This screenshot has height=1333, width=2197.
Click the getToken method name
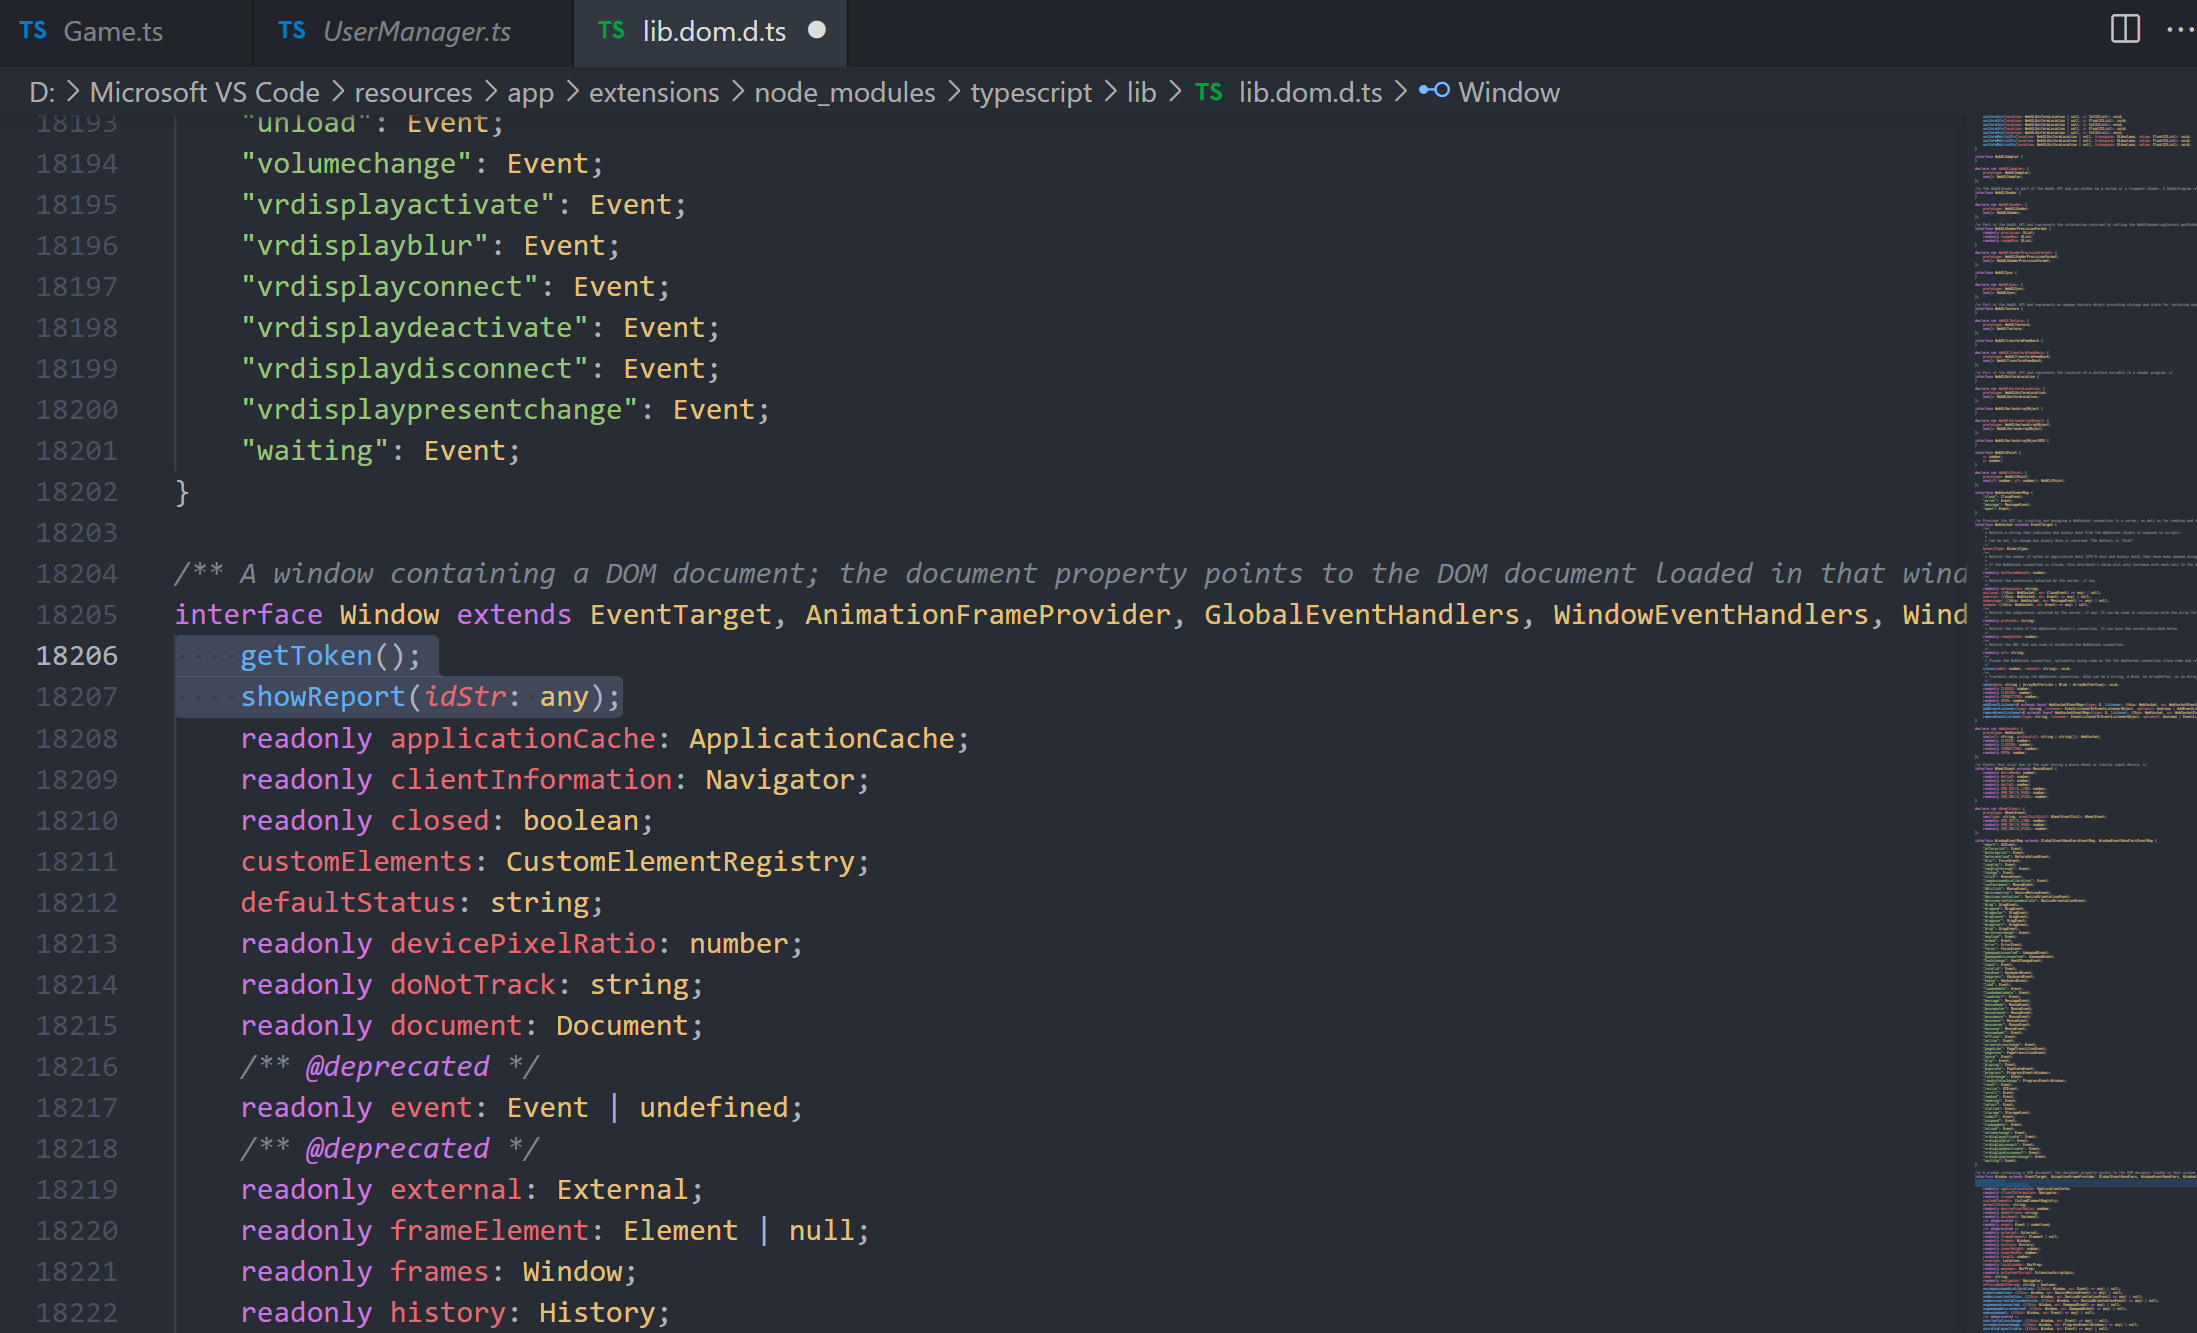coord(306,656)
